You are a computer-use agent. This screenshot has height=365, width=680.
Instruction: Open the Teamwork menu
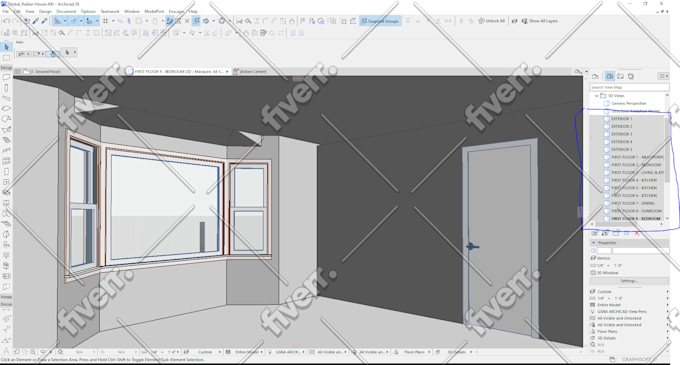[x=110, y=11]
